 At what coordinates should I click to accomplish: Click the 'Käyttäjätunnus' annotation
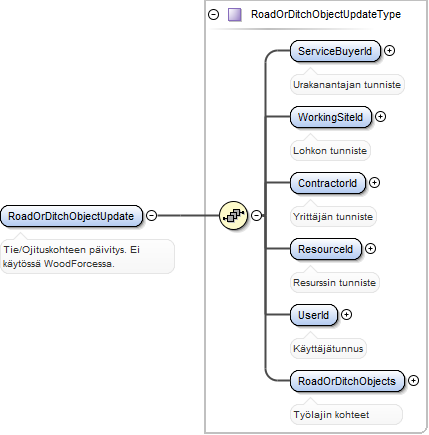328,349
